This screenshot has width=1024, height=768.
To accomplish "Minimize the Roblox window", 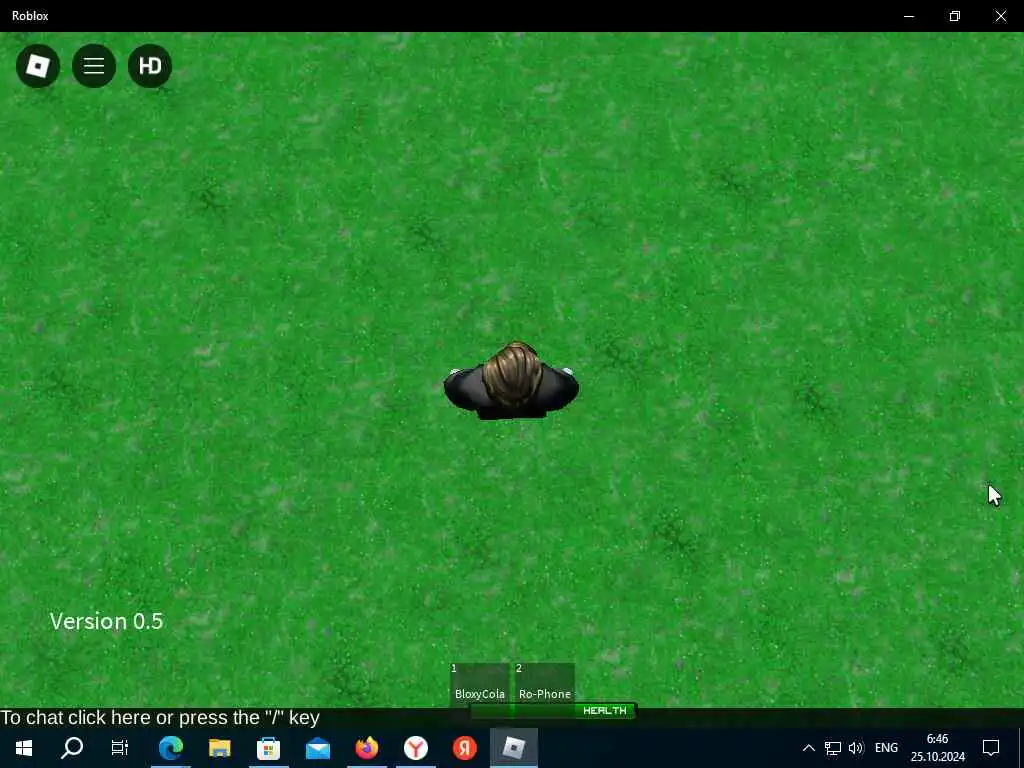I will click(909, 16).
